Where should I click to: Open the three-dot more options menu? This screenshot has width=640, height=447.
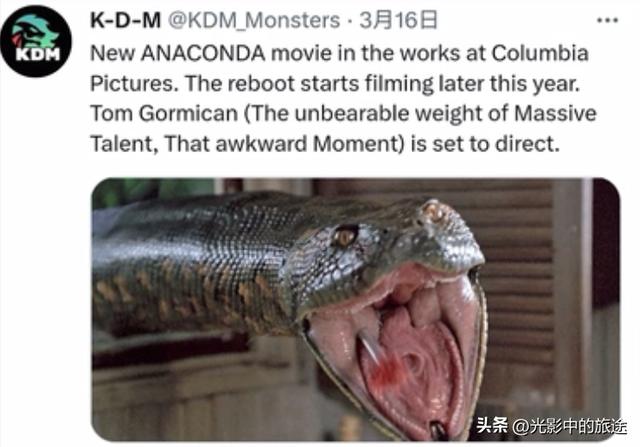pyautogui.click(x=607, y=20)
